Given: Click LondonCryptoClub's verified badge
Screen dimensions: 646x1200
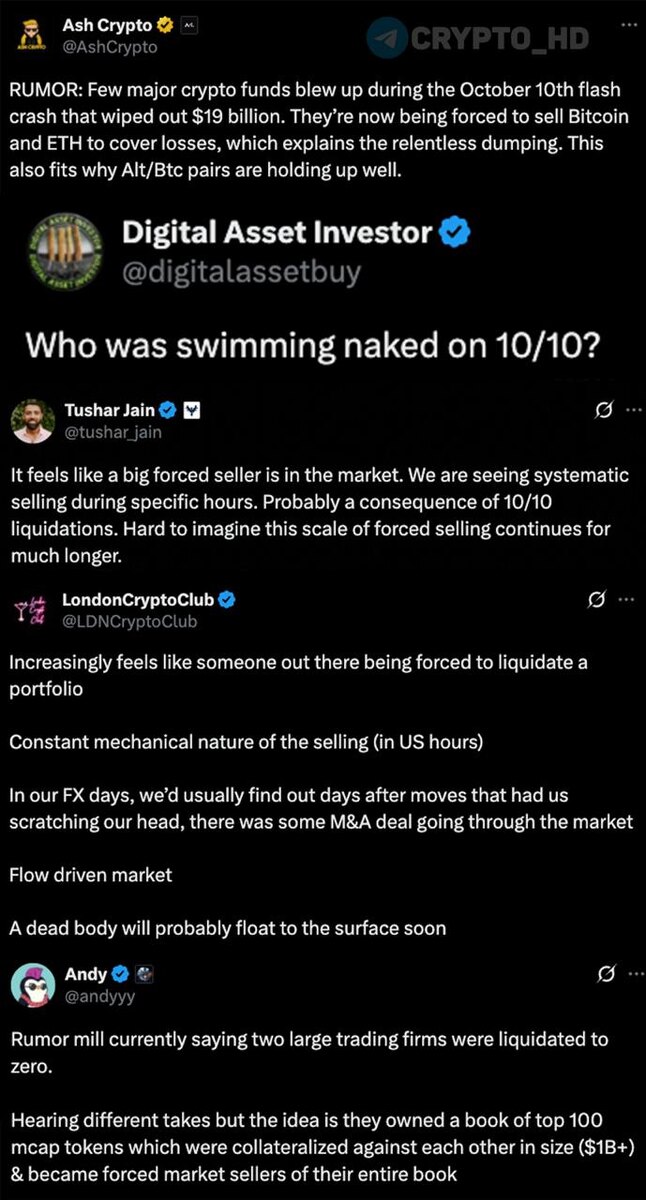Looking at the screenshot, I should [227, 600].
